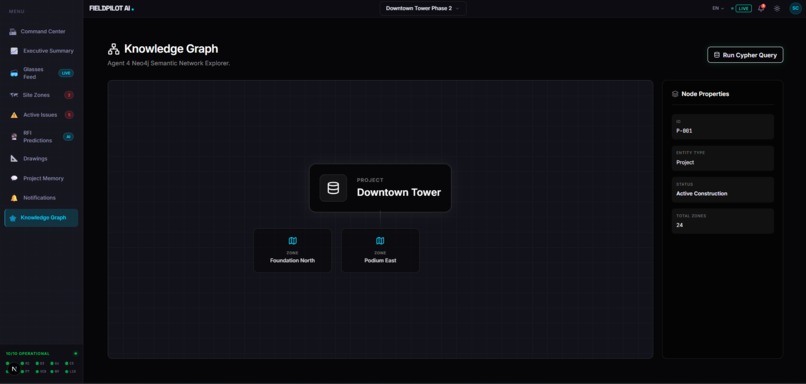Open the notification bell in top bar
This screenshot has width=806, height=384.
click(x=761, y=8)
